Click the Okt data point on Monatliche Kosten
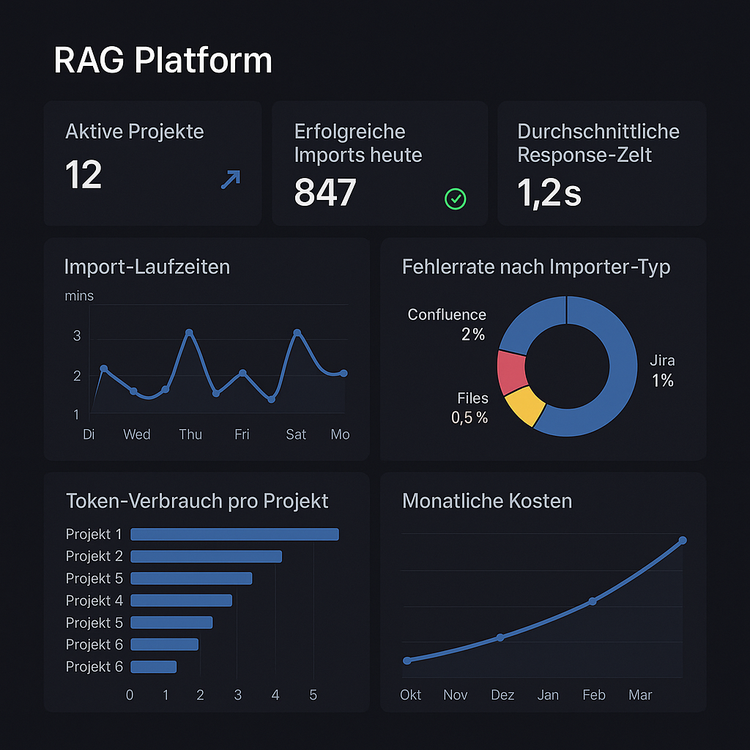The height and width of the screenshot is (750, 750). [407, 660]
